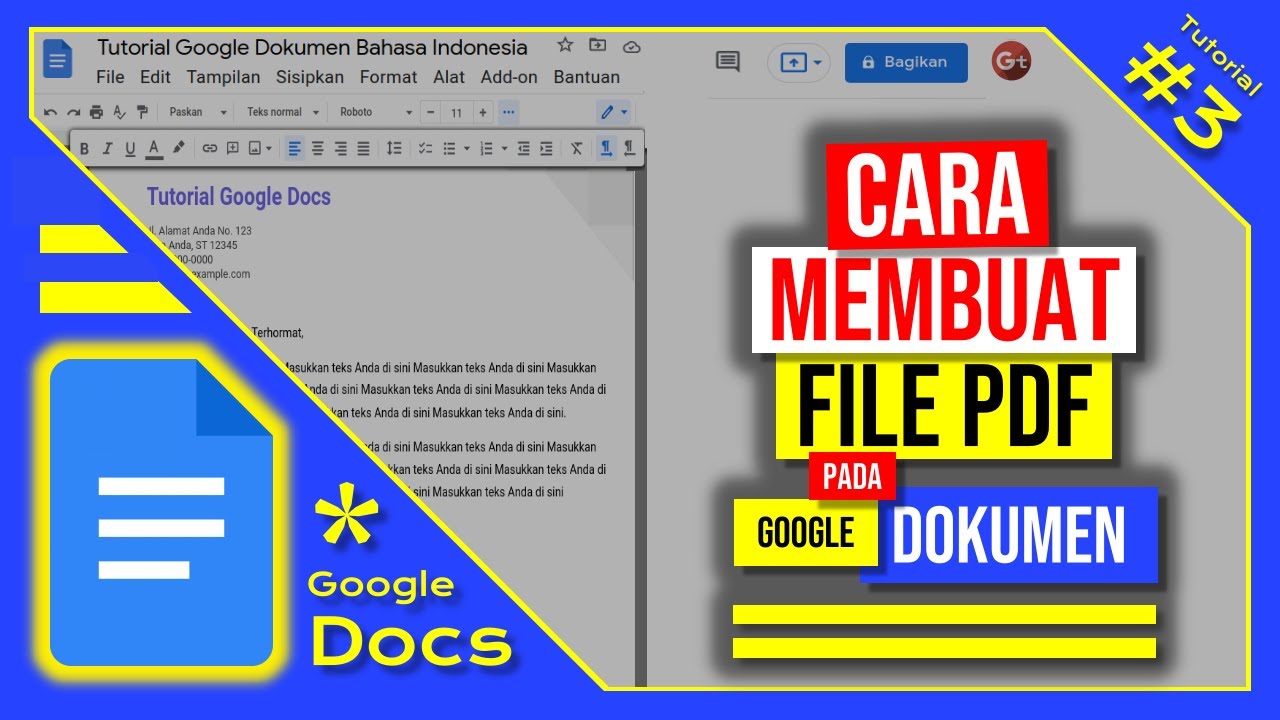Open the Paskan zoom dropdown
The width and height of the screenshot is (1280, 720).
click(197, 112)
